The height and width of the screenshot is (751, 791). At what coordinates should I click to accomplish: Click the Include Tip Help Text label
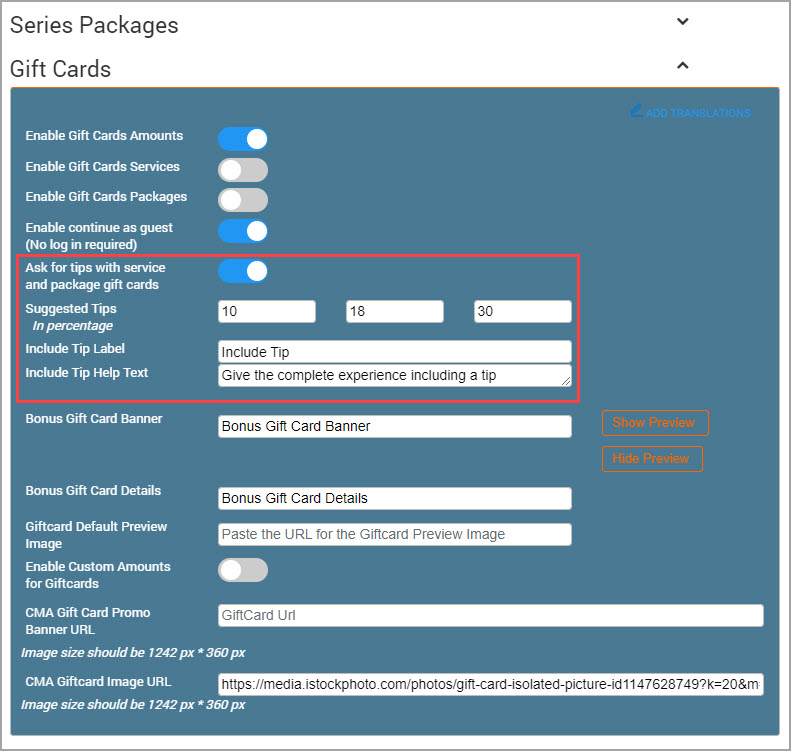(87, 373)
